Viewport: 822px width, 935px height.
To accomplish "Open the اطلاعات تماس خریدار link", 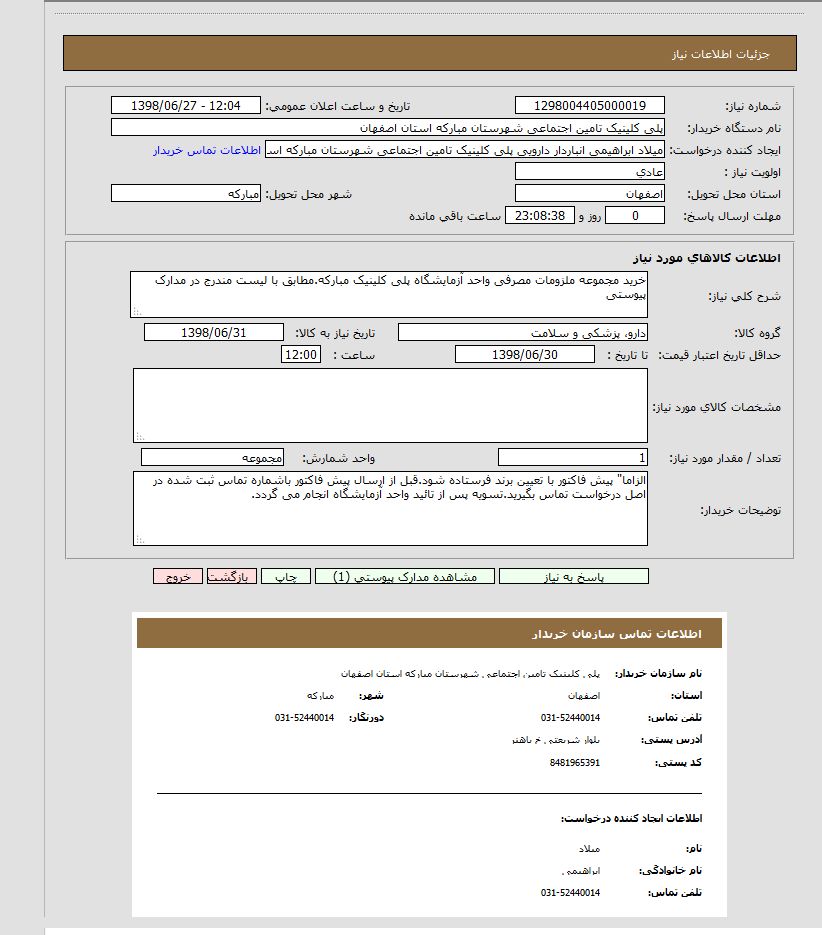I will (x=207, y=150).
